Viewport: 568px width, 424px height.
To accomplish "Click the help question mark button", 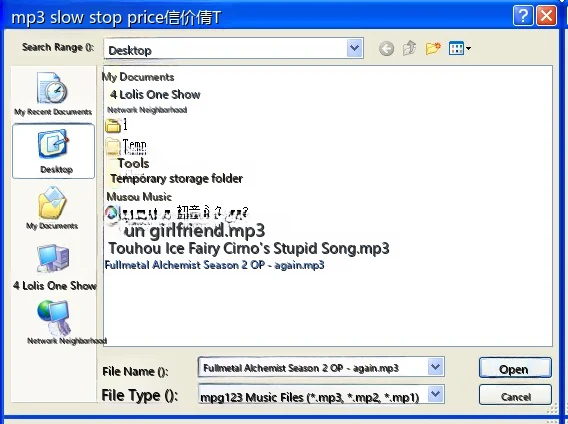I will [x=523, y=16].
